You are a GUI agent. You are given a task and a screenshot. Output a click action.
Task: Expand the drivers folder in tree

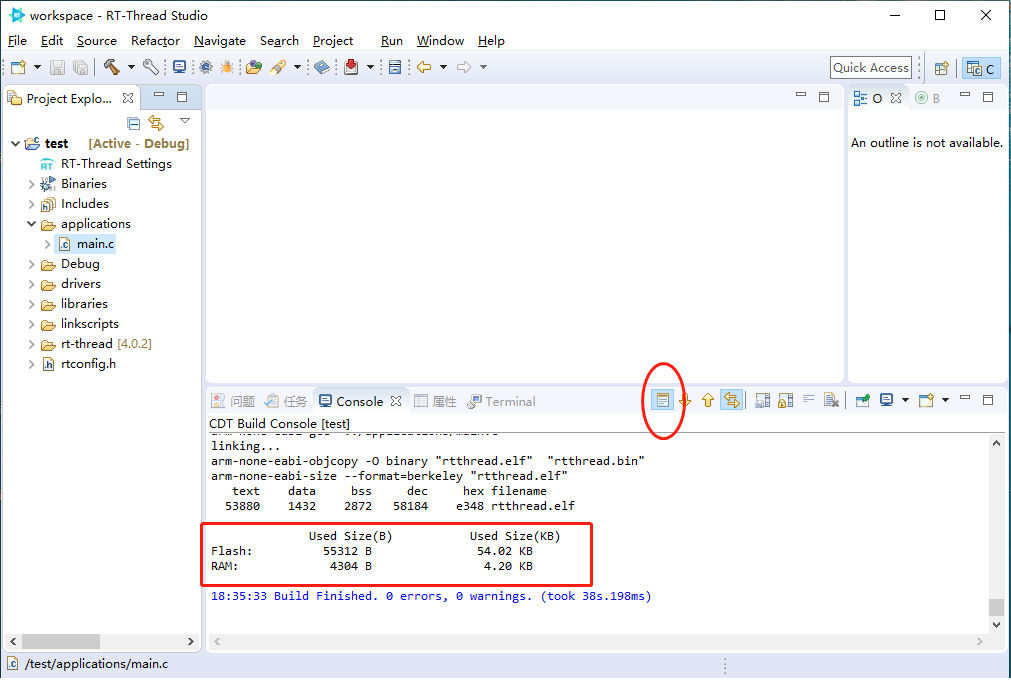(x=31, y=284)
